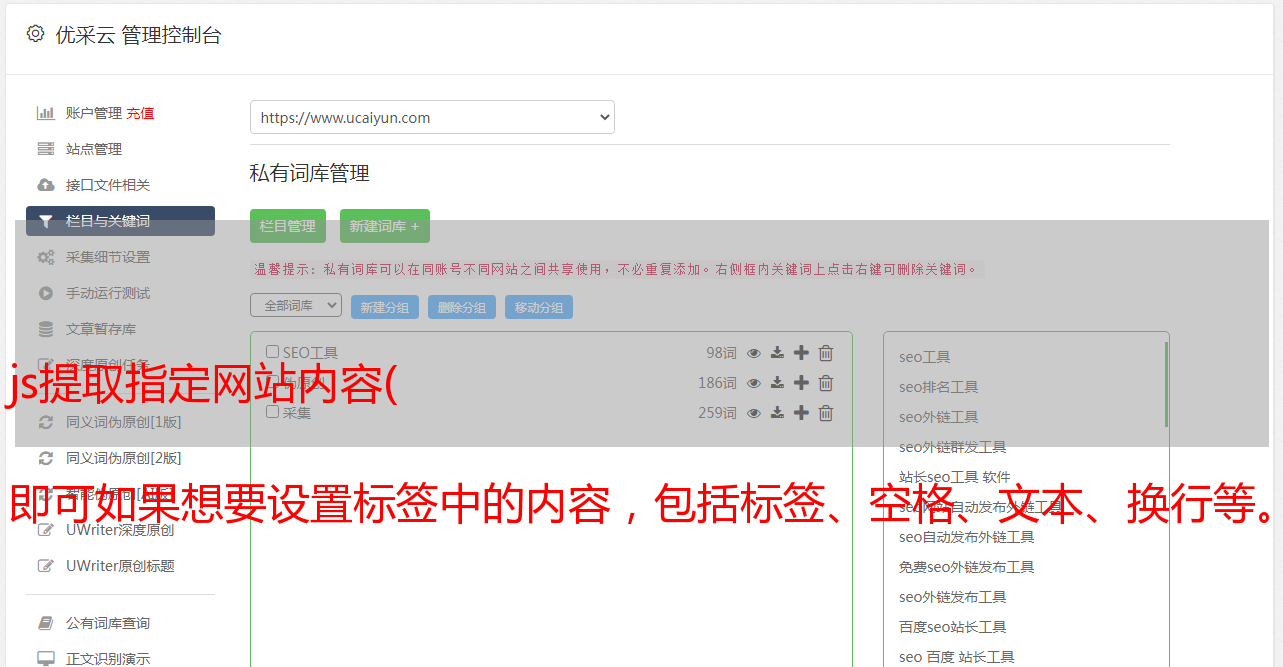Select keyword 'seo 百度 站长工具'
This screenshot has height=667, width=1283.
tap(957, 657)
